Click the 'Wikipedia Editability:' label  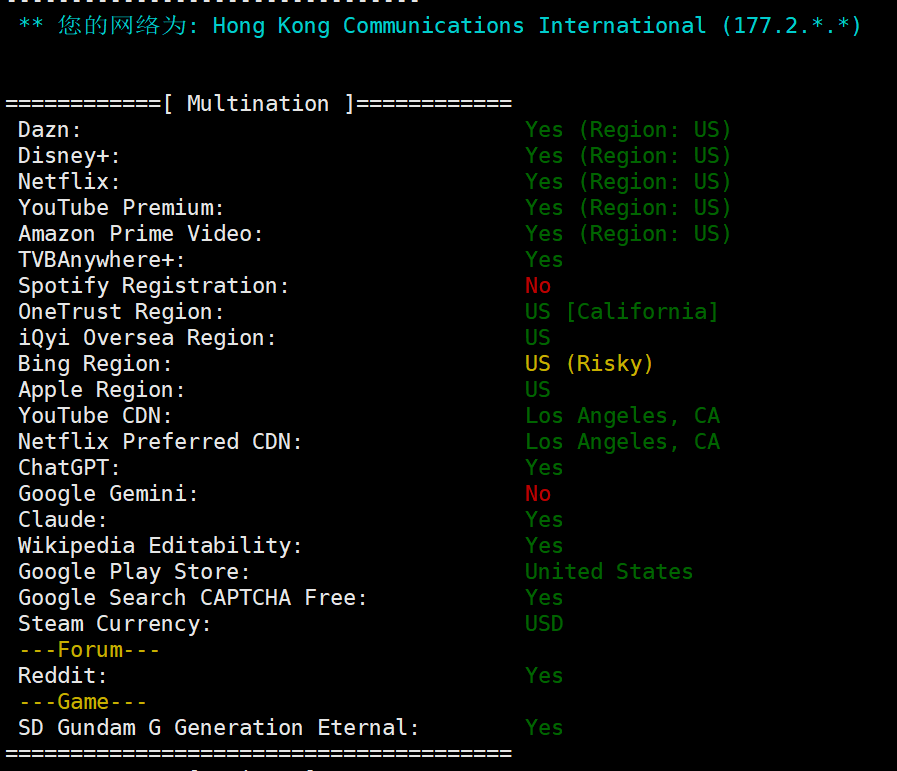pos(160,546)
